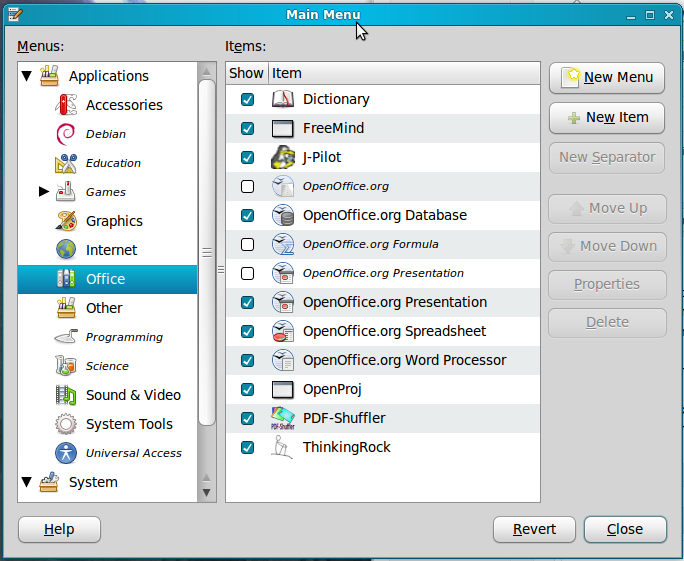Select the Internet menu
The width and height of the screenshot is (684, 561).
(x=112, y=250)
